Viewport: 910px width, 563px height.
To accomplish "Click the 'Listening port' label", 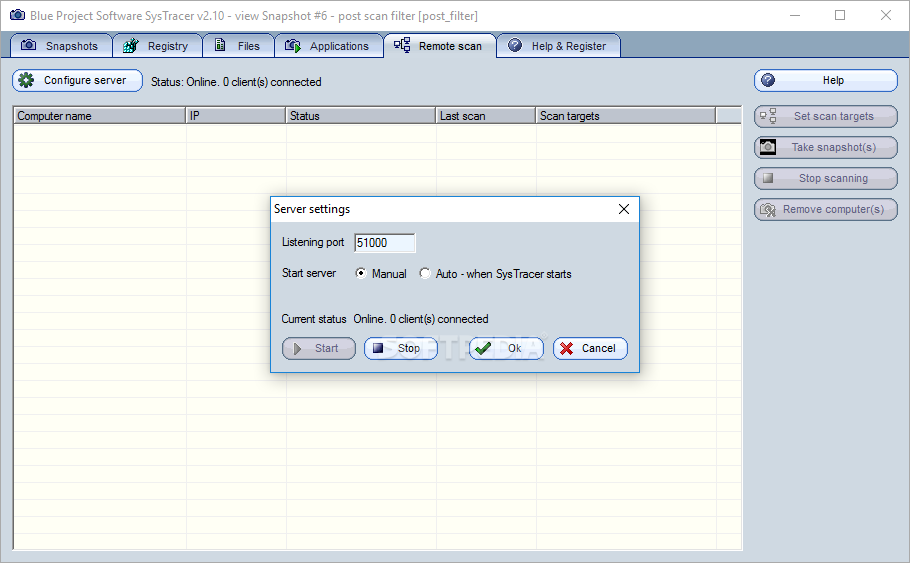I will tap(313, 242).
